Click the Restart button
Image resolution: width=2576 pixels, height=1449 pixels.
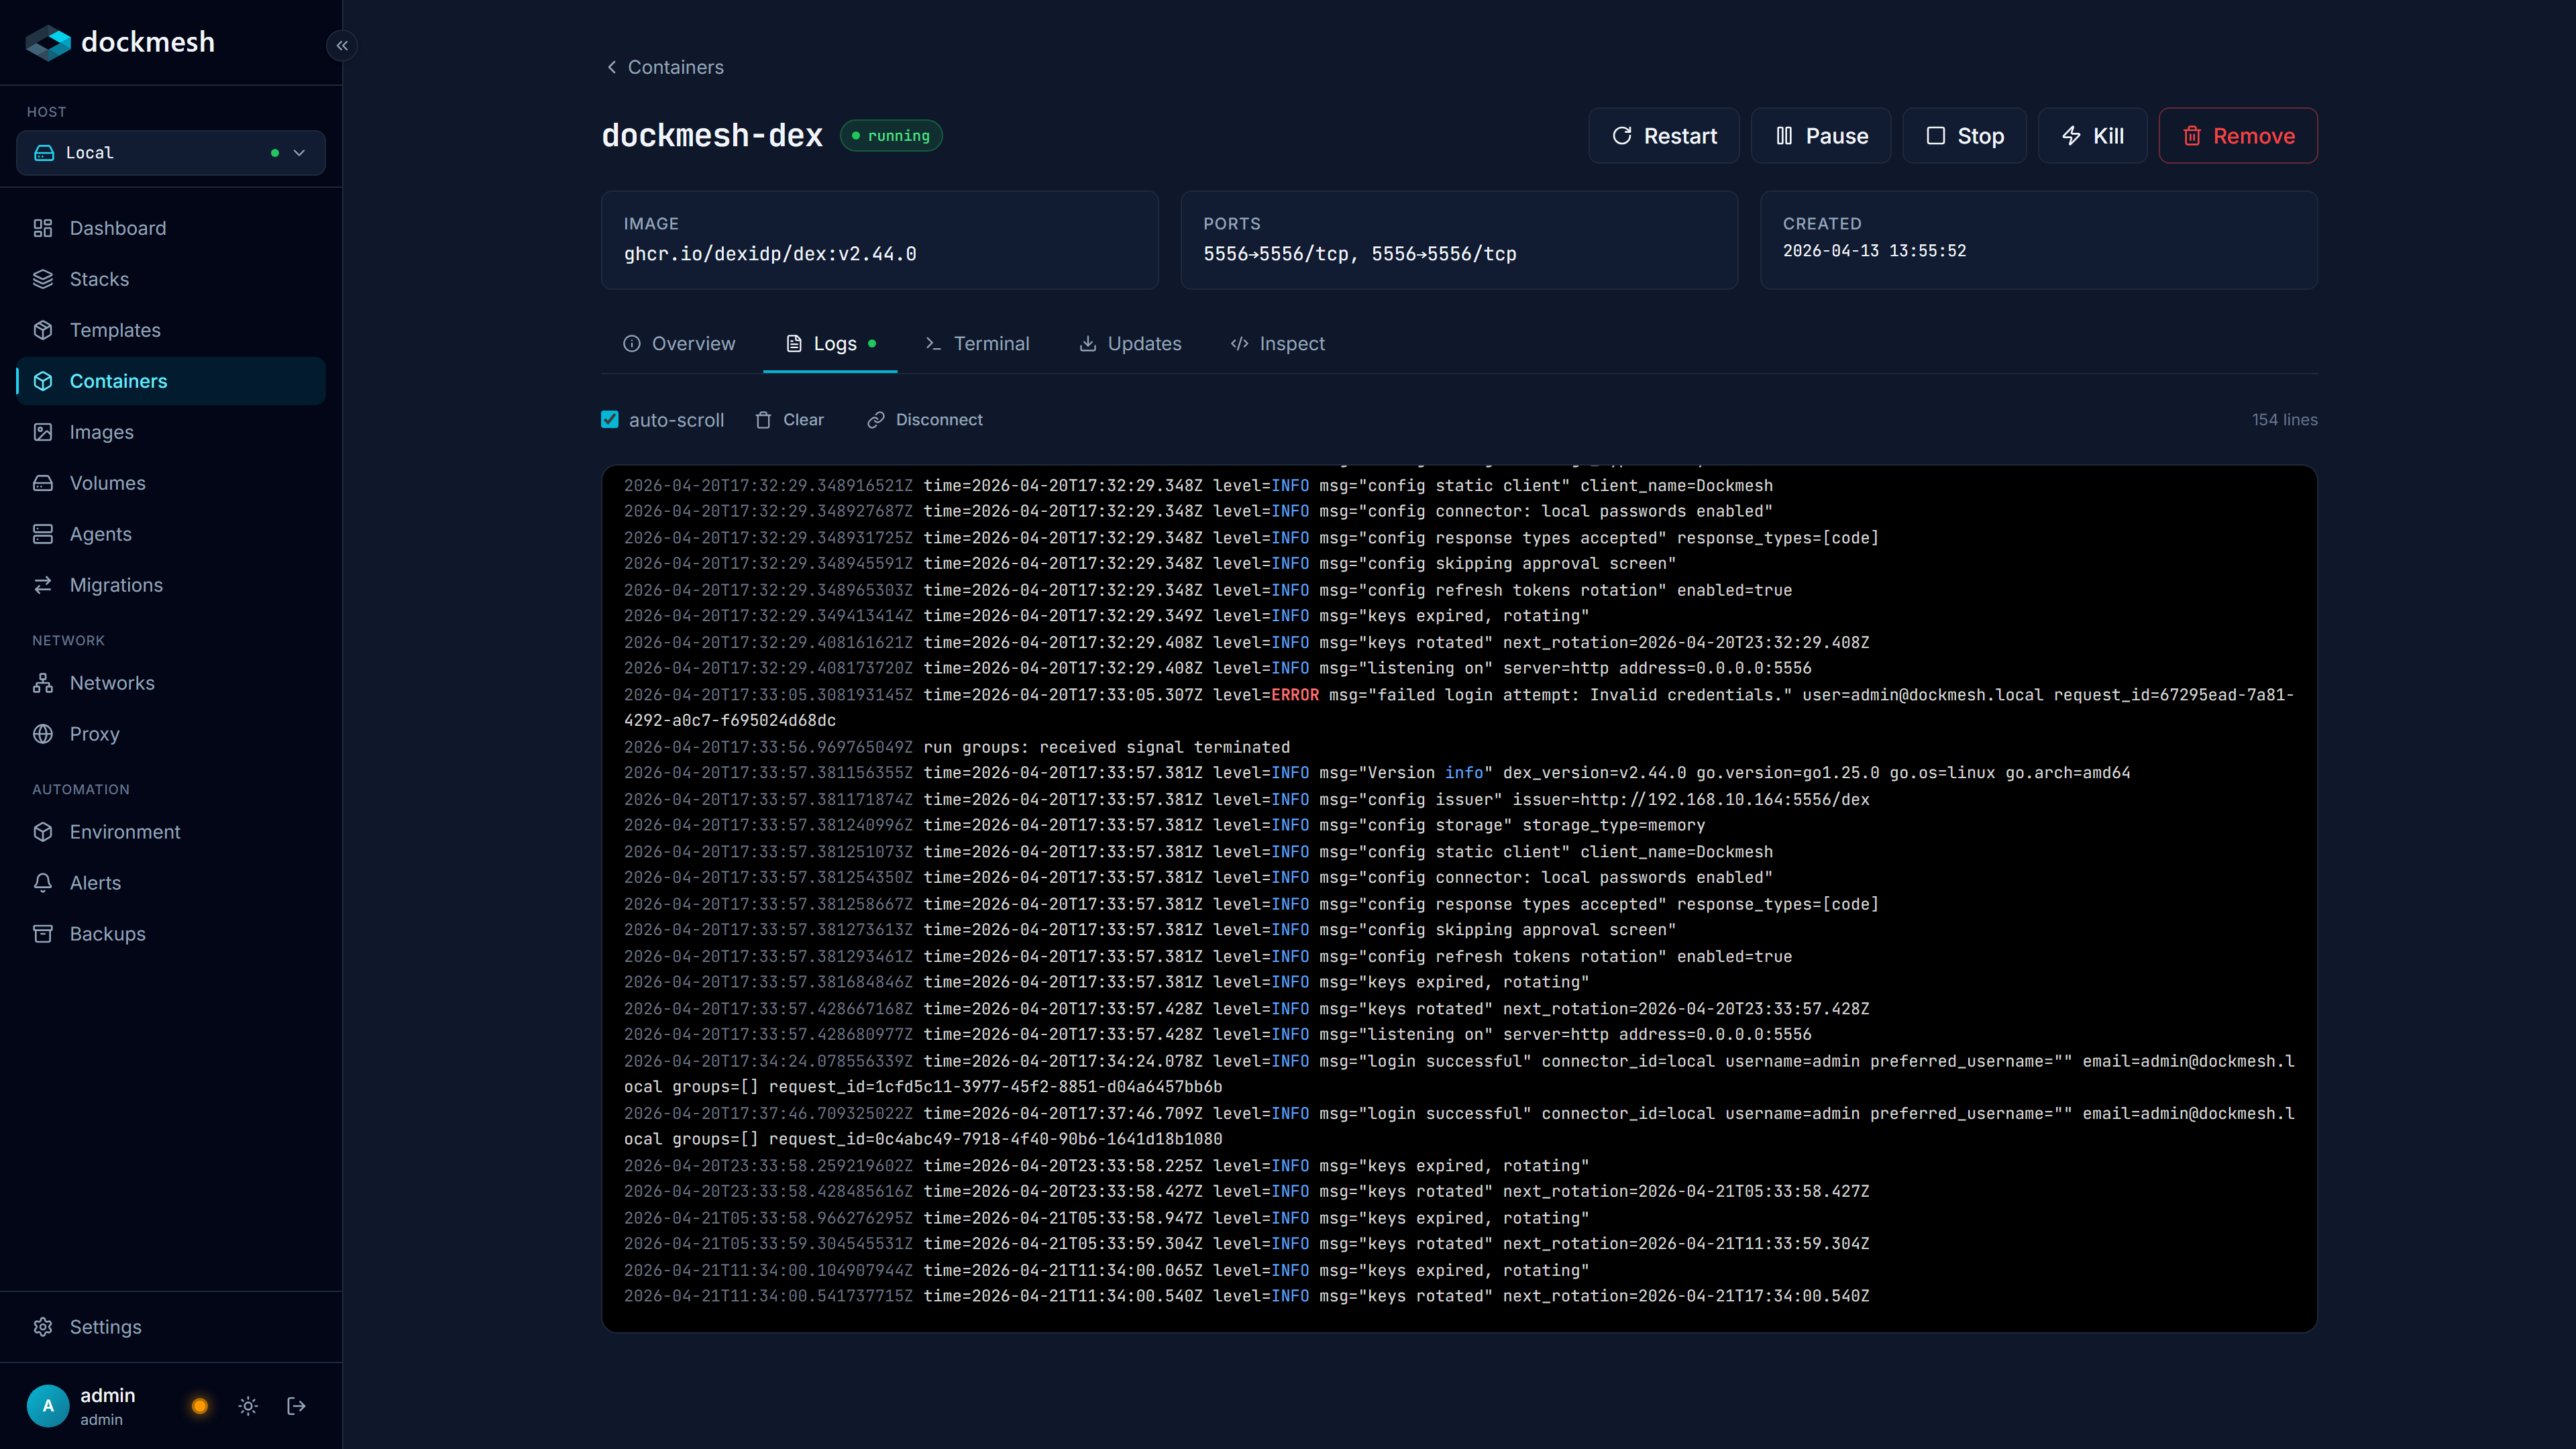[1663, 135]
